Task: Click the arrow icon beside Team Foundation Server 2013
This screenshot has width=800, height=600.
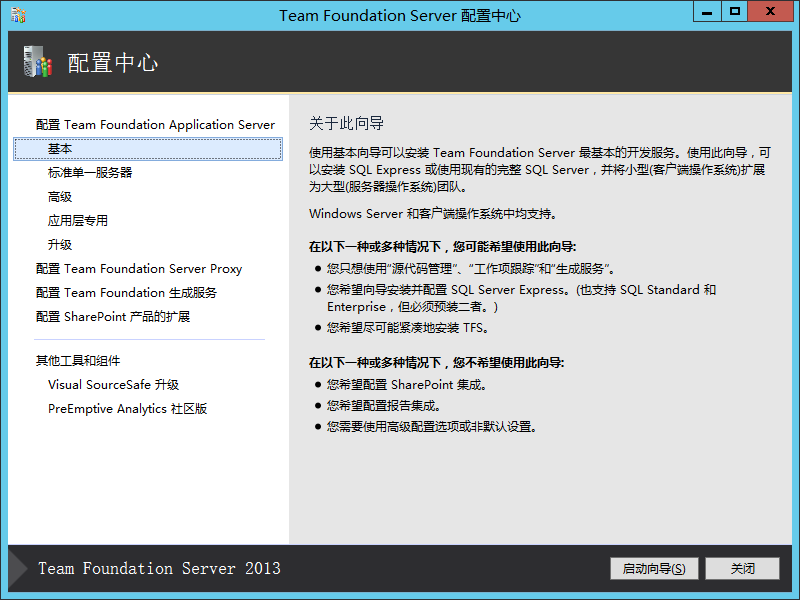Action: [18, 568]
